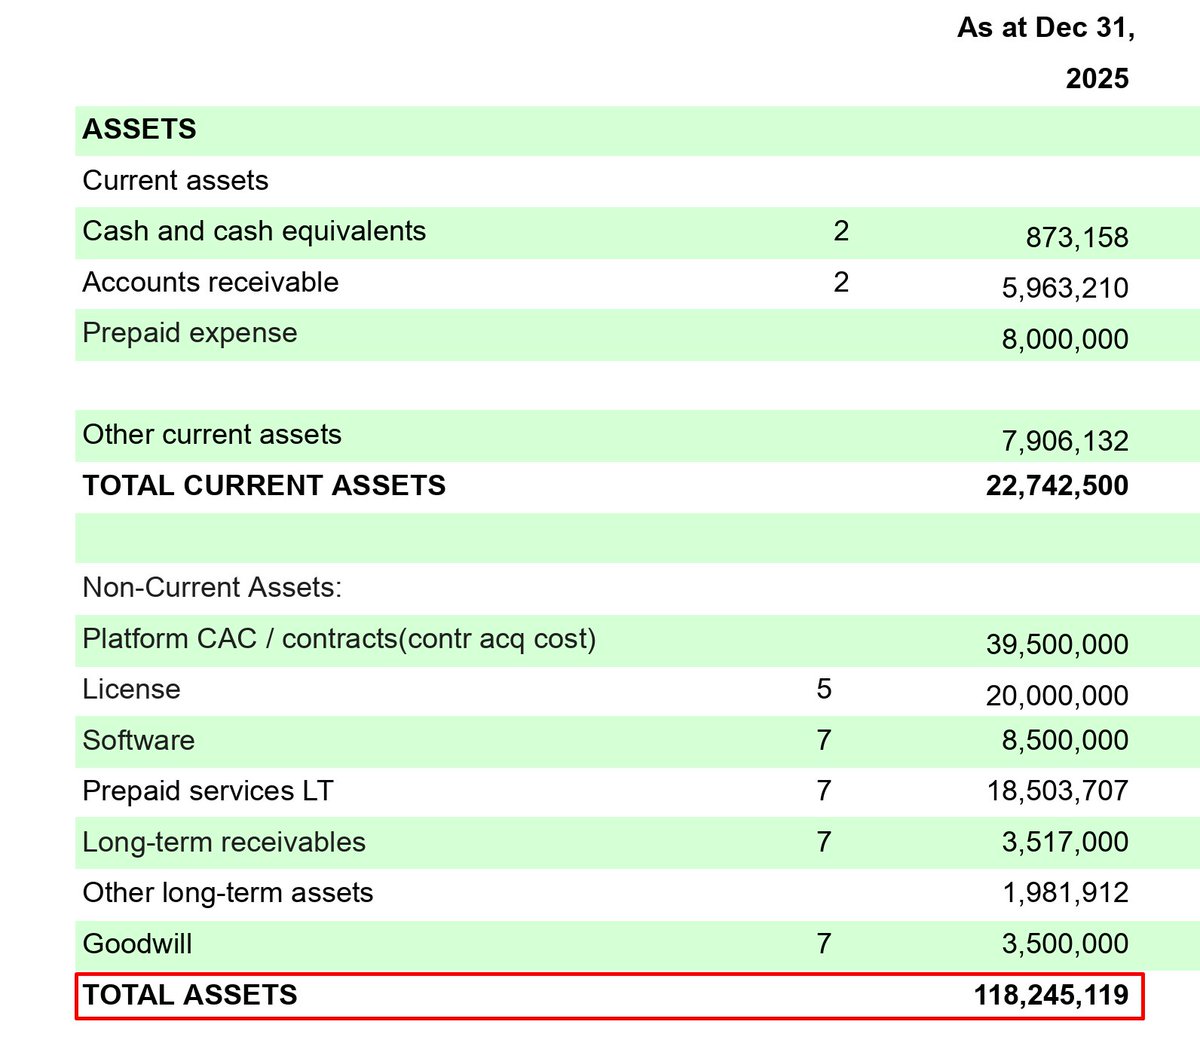Click note number 7 in the Software row

click(824, 740)
